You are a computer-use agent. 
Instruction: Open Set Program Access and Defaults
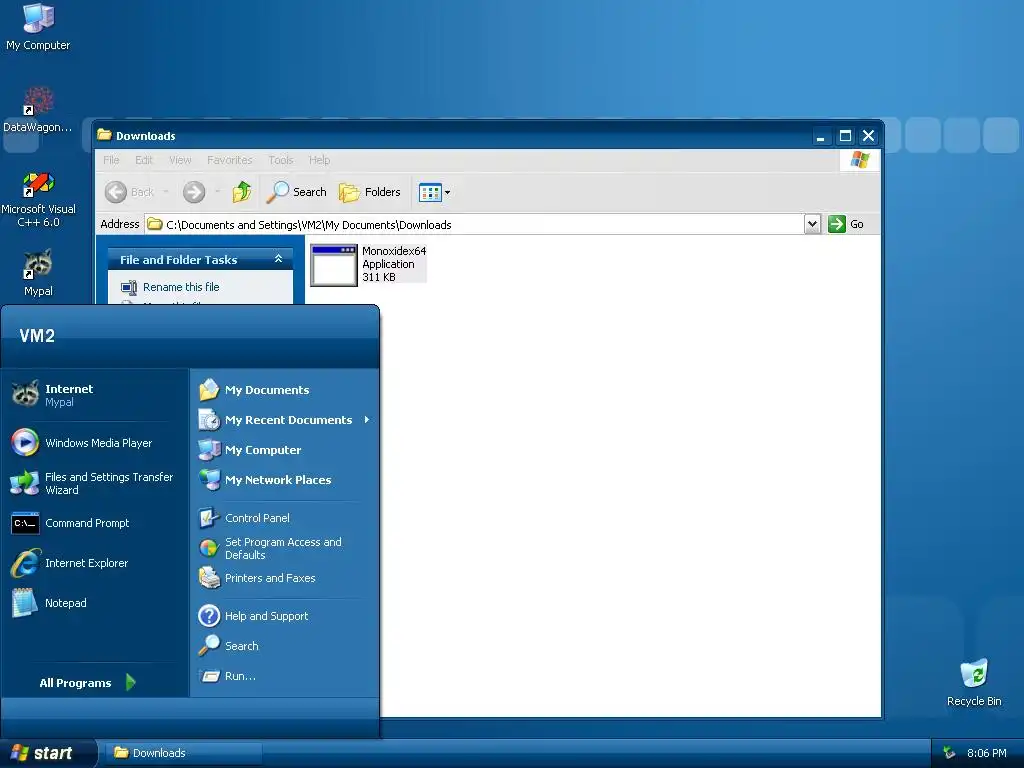point(285,549)
